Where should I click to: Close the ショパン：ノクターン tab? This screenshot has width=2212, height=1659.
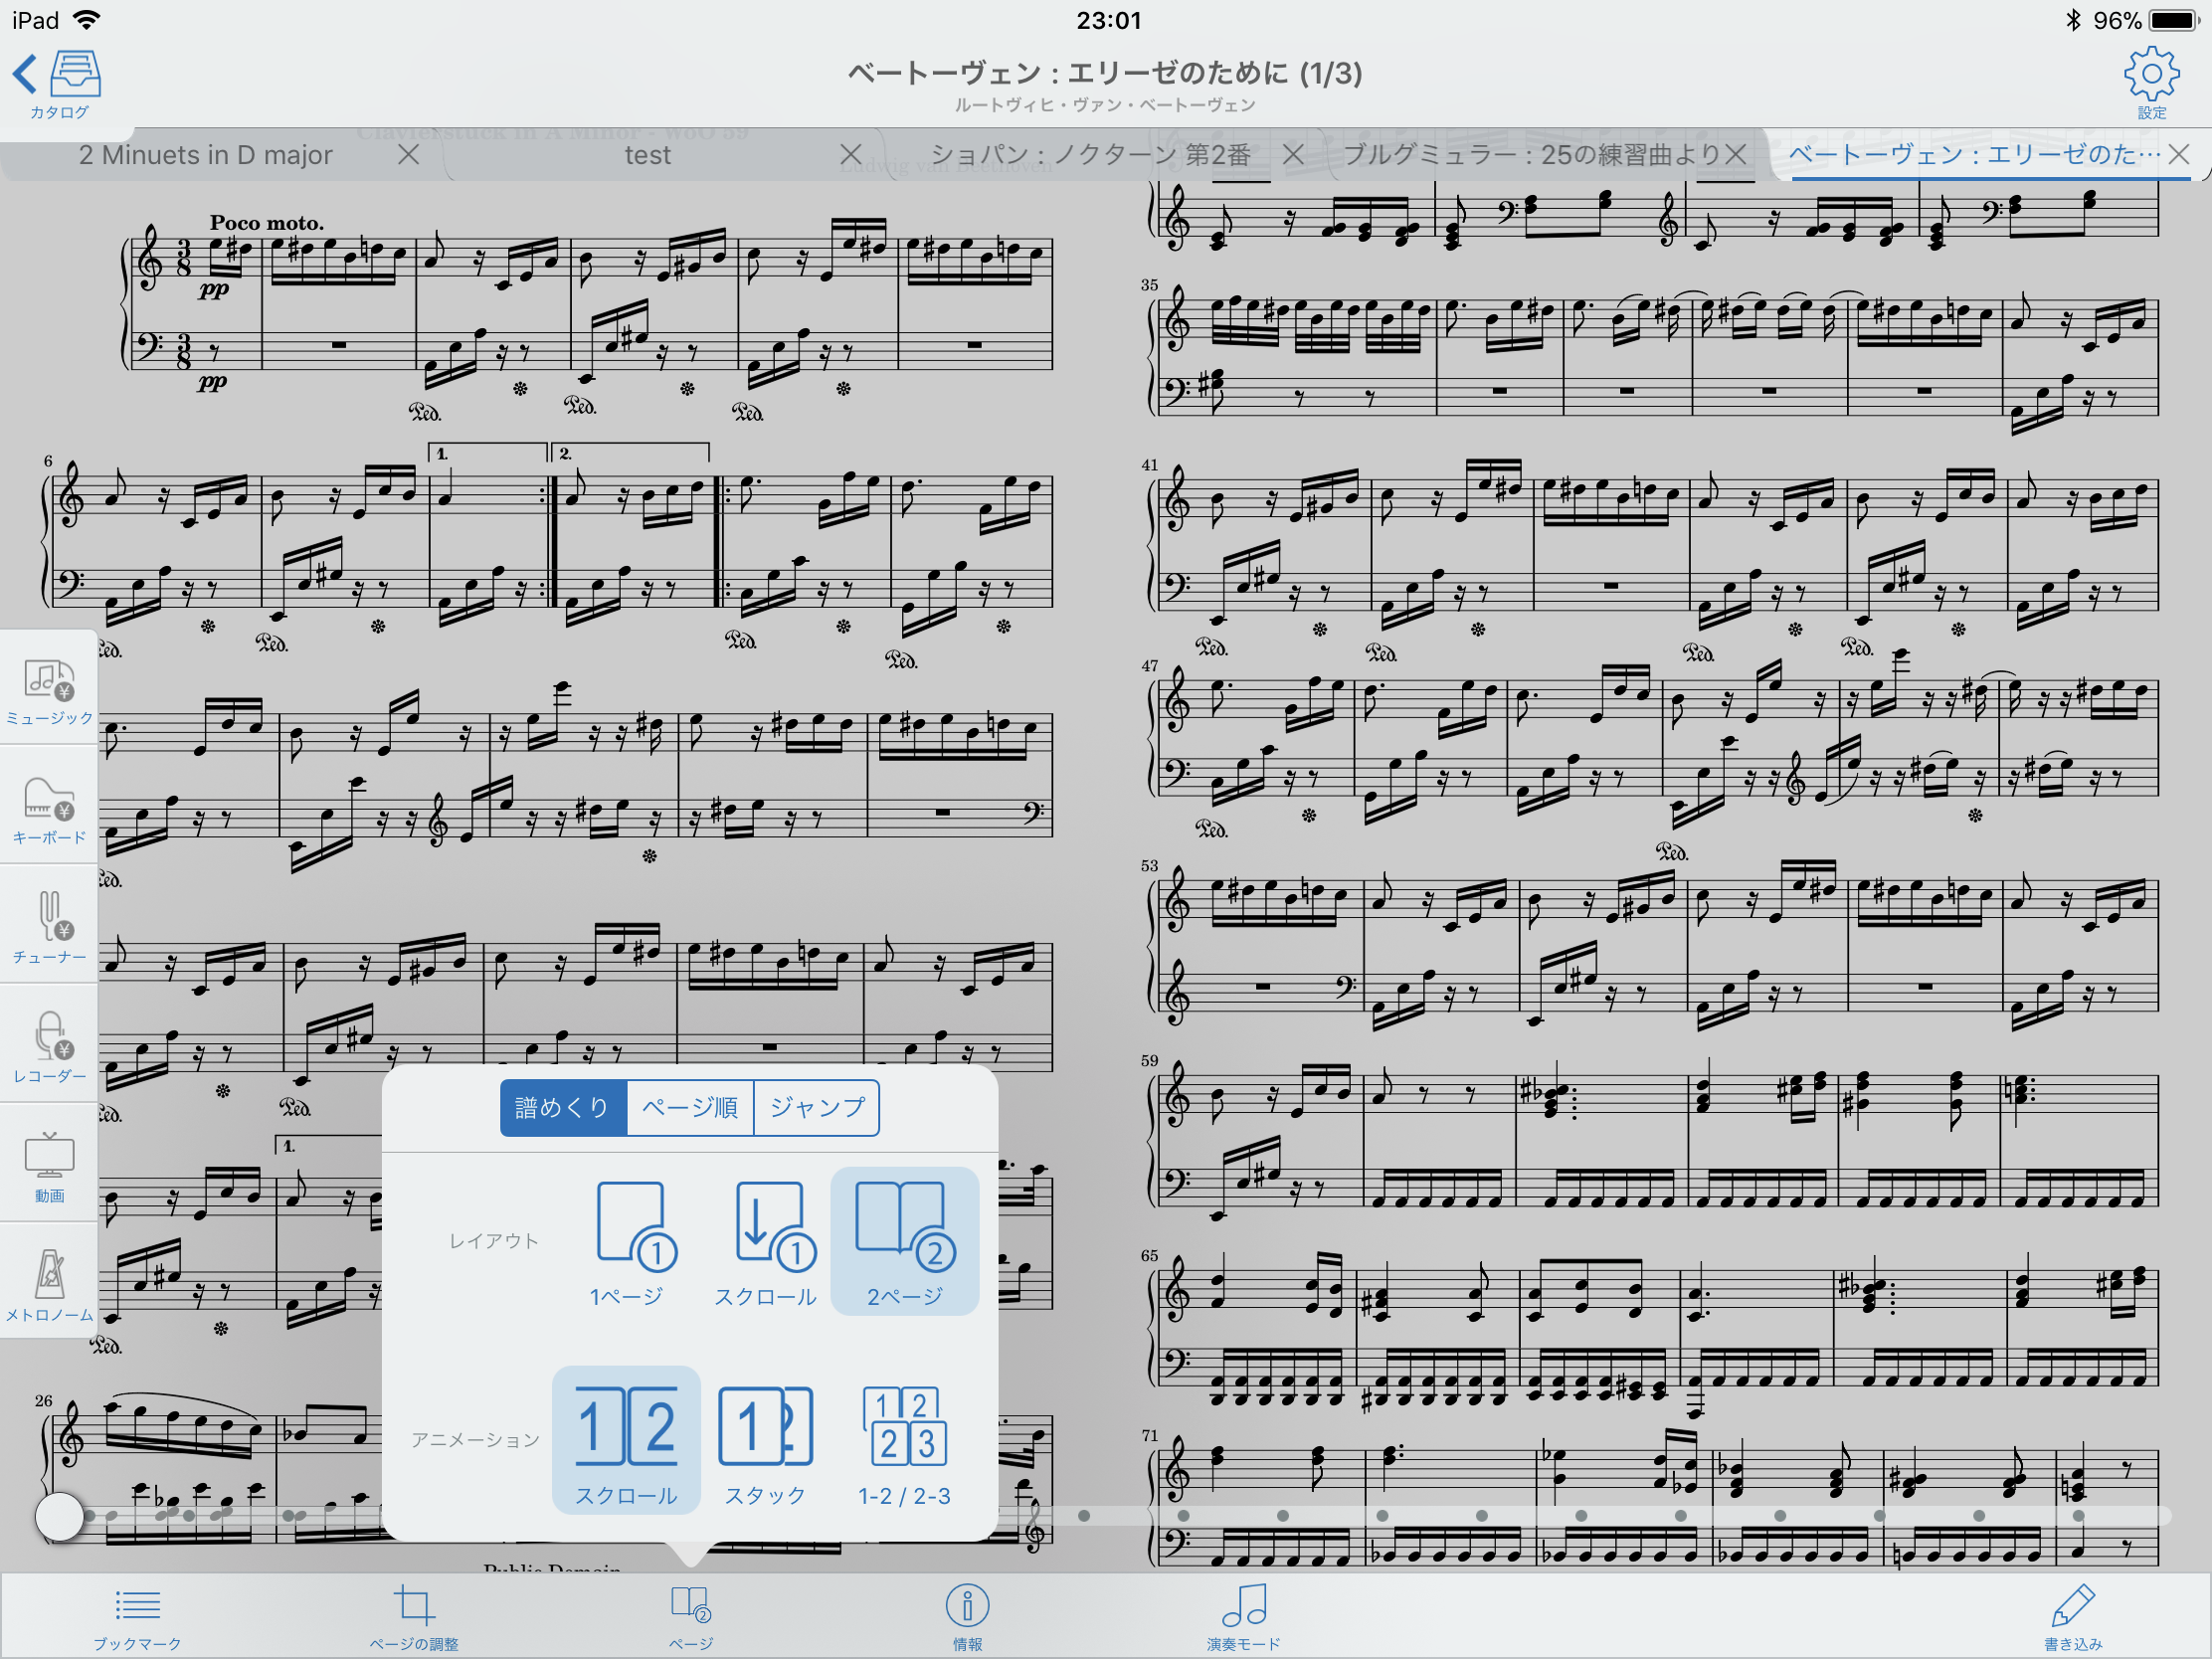[1293, 154]
